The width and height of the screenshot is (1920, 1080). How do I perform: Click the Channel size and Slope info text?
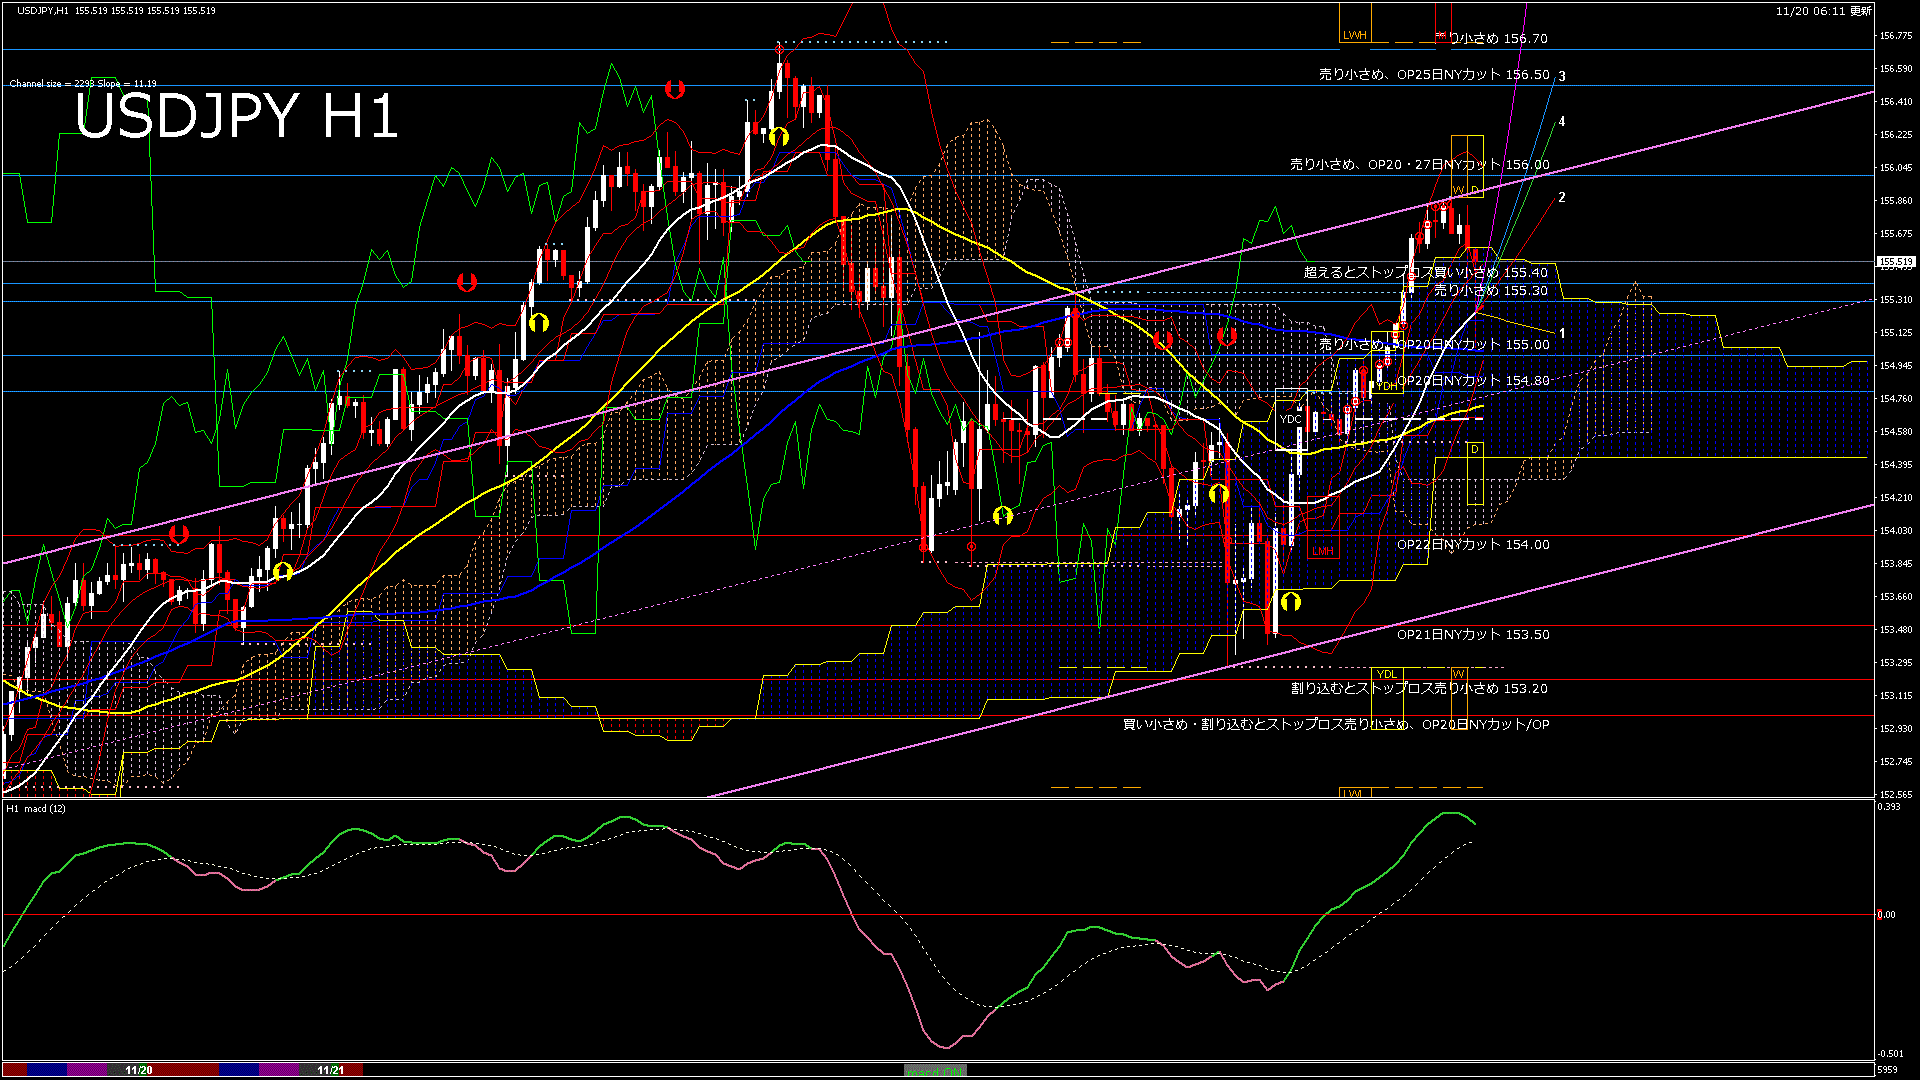pos(83,84)
